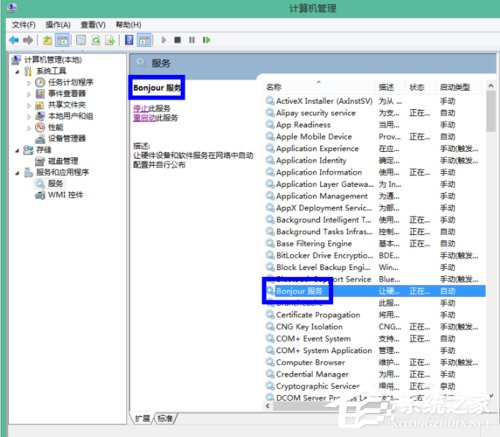This screenshot has height=437, width=500.
Task: Sort by the 状态 column header
Action: coord(417,87)
